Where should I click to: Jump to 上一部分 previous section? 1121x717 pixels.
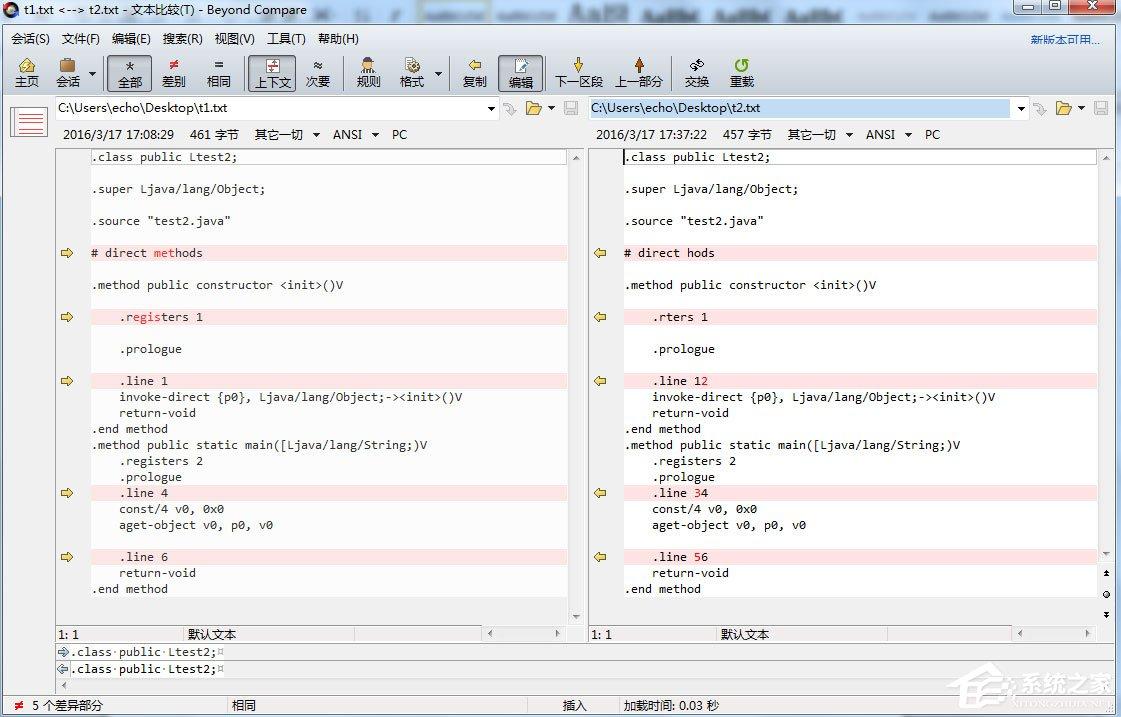click(639, 73)
